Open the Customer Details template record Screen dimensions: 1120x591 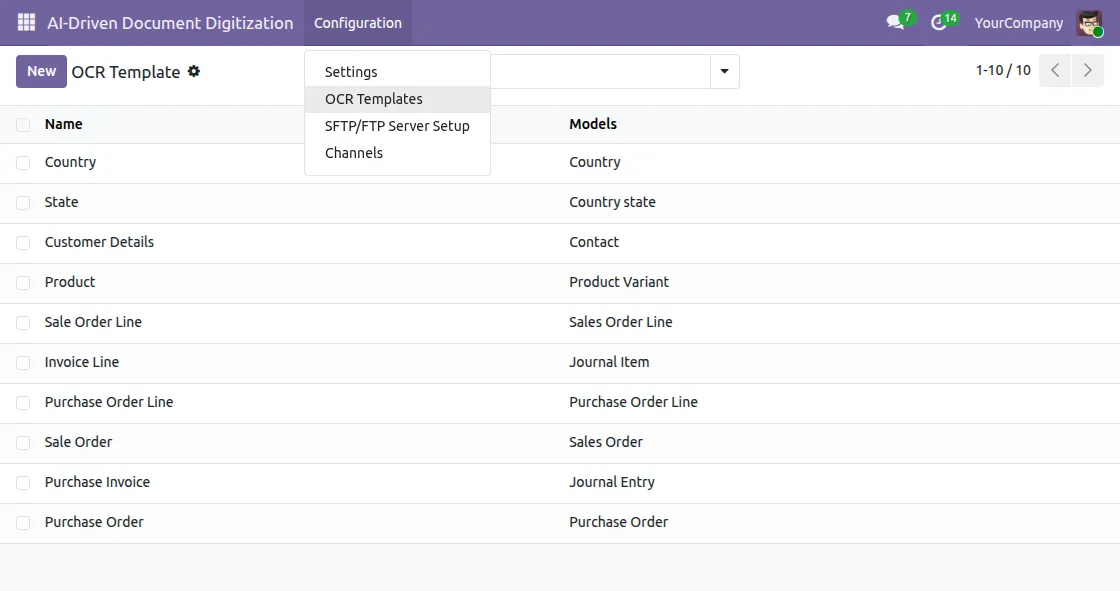tap(99, 242)
